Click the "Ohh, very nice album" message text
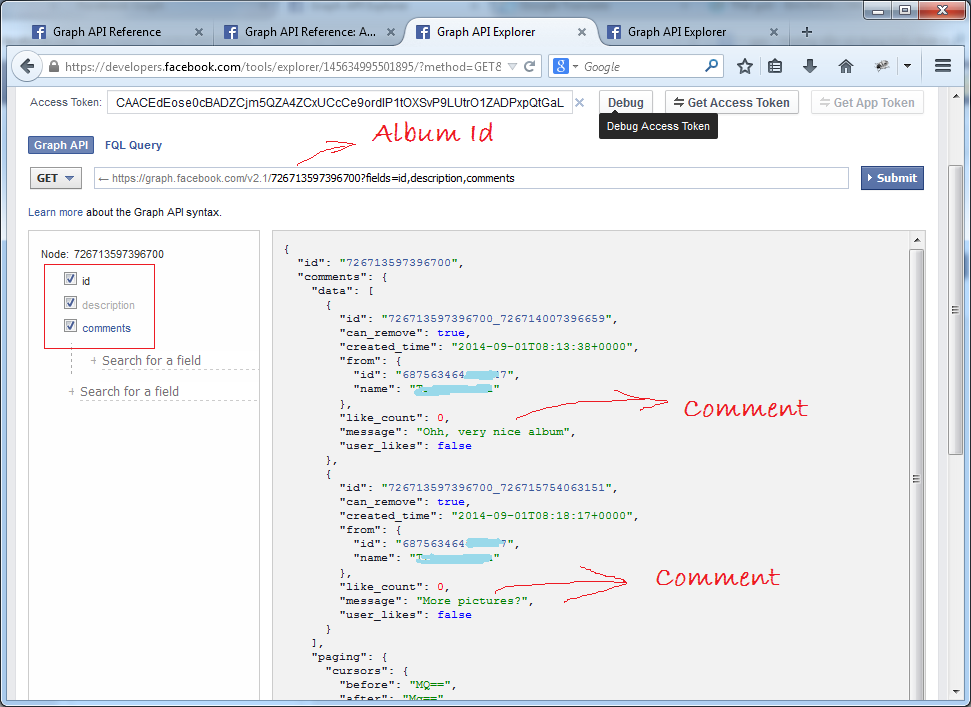 (x=495, y=432)
